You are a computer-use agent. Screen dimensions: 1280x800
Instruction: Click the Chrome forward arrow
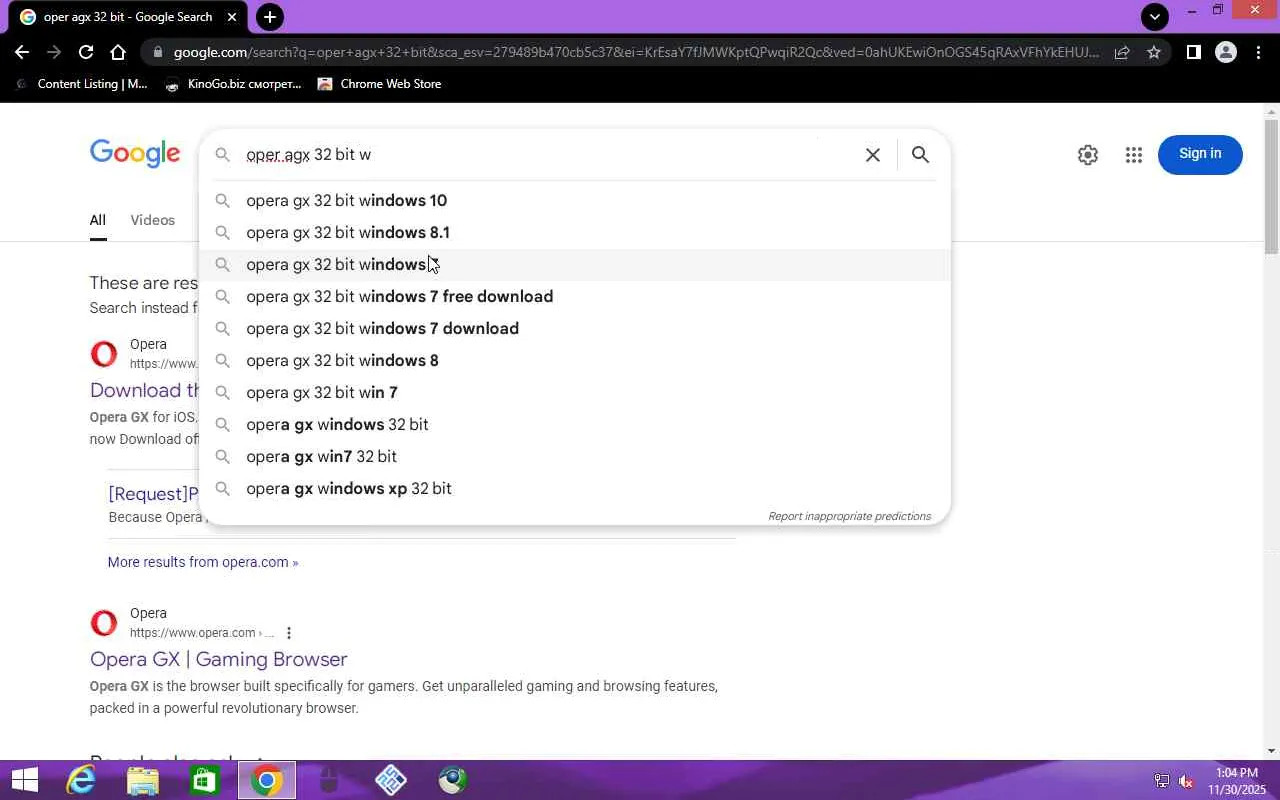[x=54, y=52]
